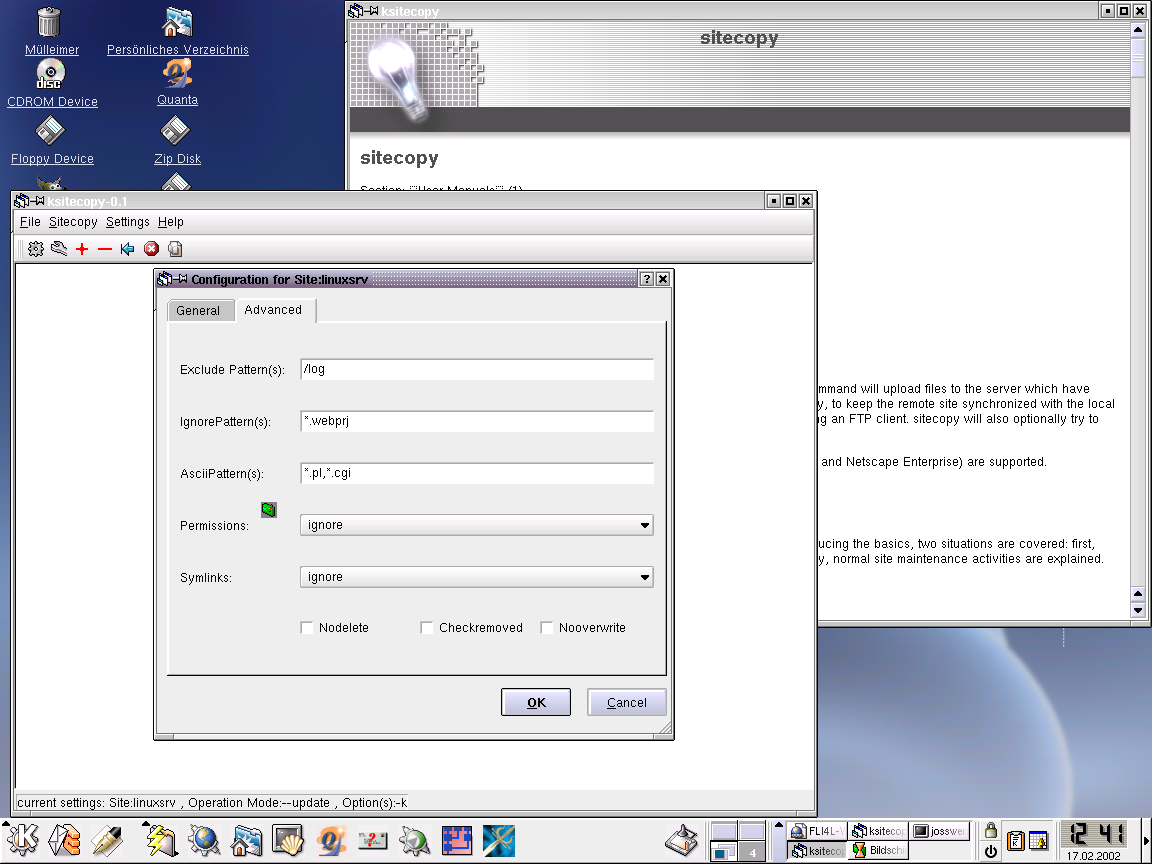
Task: Open the File menu in ksitecopy
Action: pyautogui.click(x=30, y=222)
